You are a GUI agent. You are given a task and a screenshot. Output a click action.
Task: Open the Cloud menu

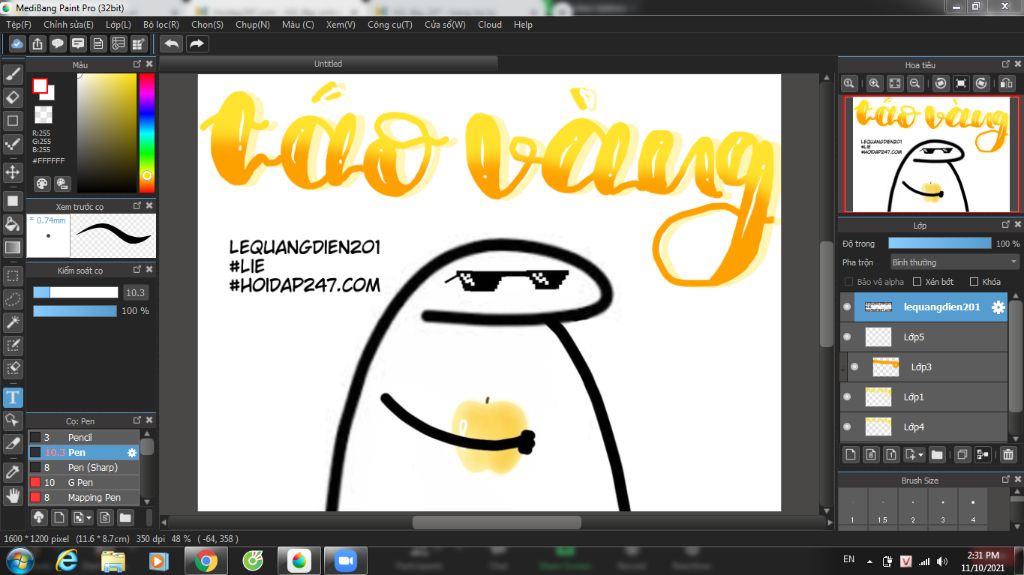(x=490, y=24)
